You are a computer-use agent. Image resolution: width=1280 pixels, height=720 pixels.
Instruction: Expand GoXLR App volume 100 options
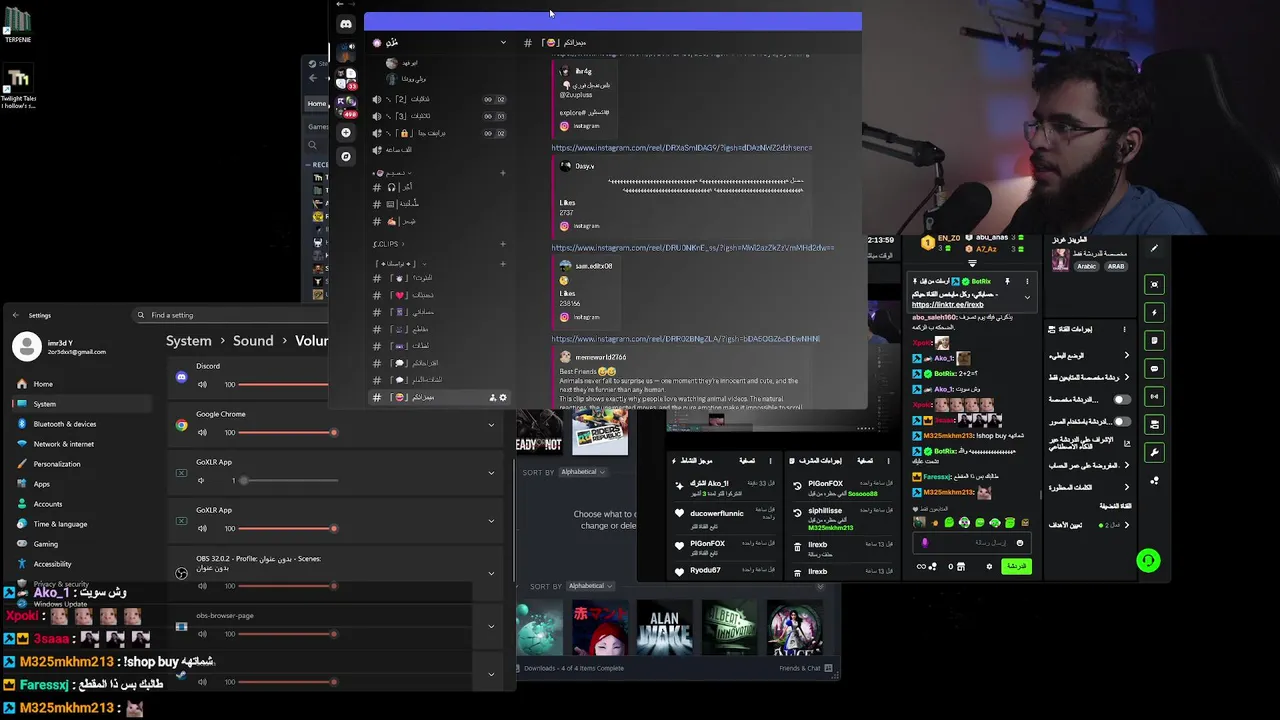491,521
